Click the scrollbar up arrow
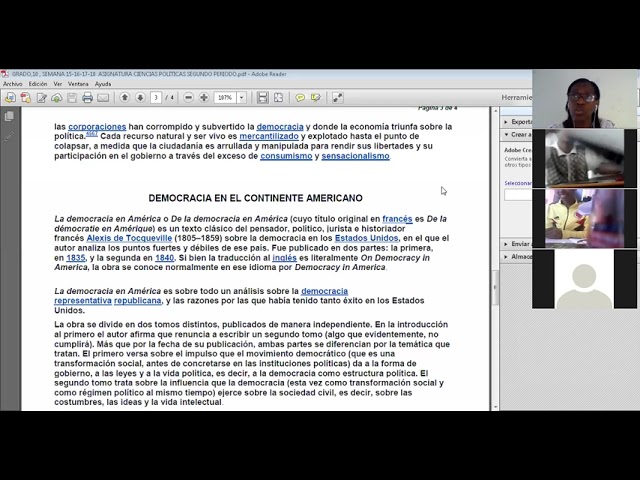 tap(496, 111)
